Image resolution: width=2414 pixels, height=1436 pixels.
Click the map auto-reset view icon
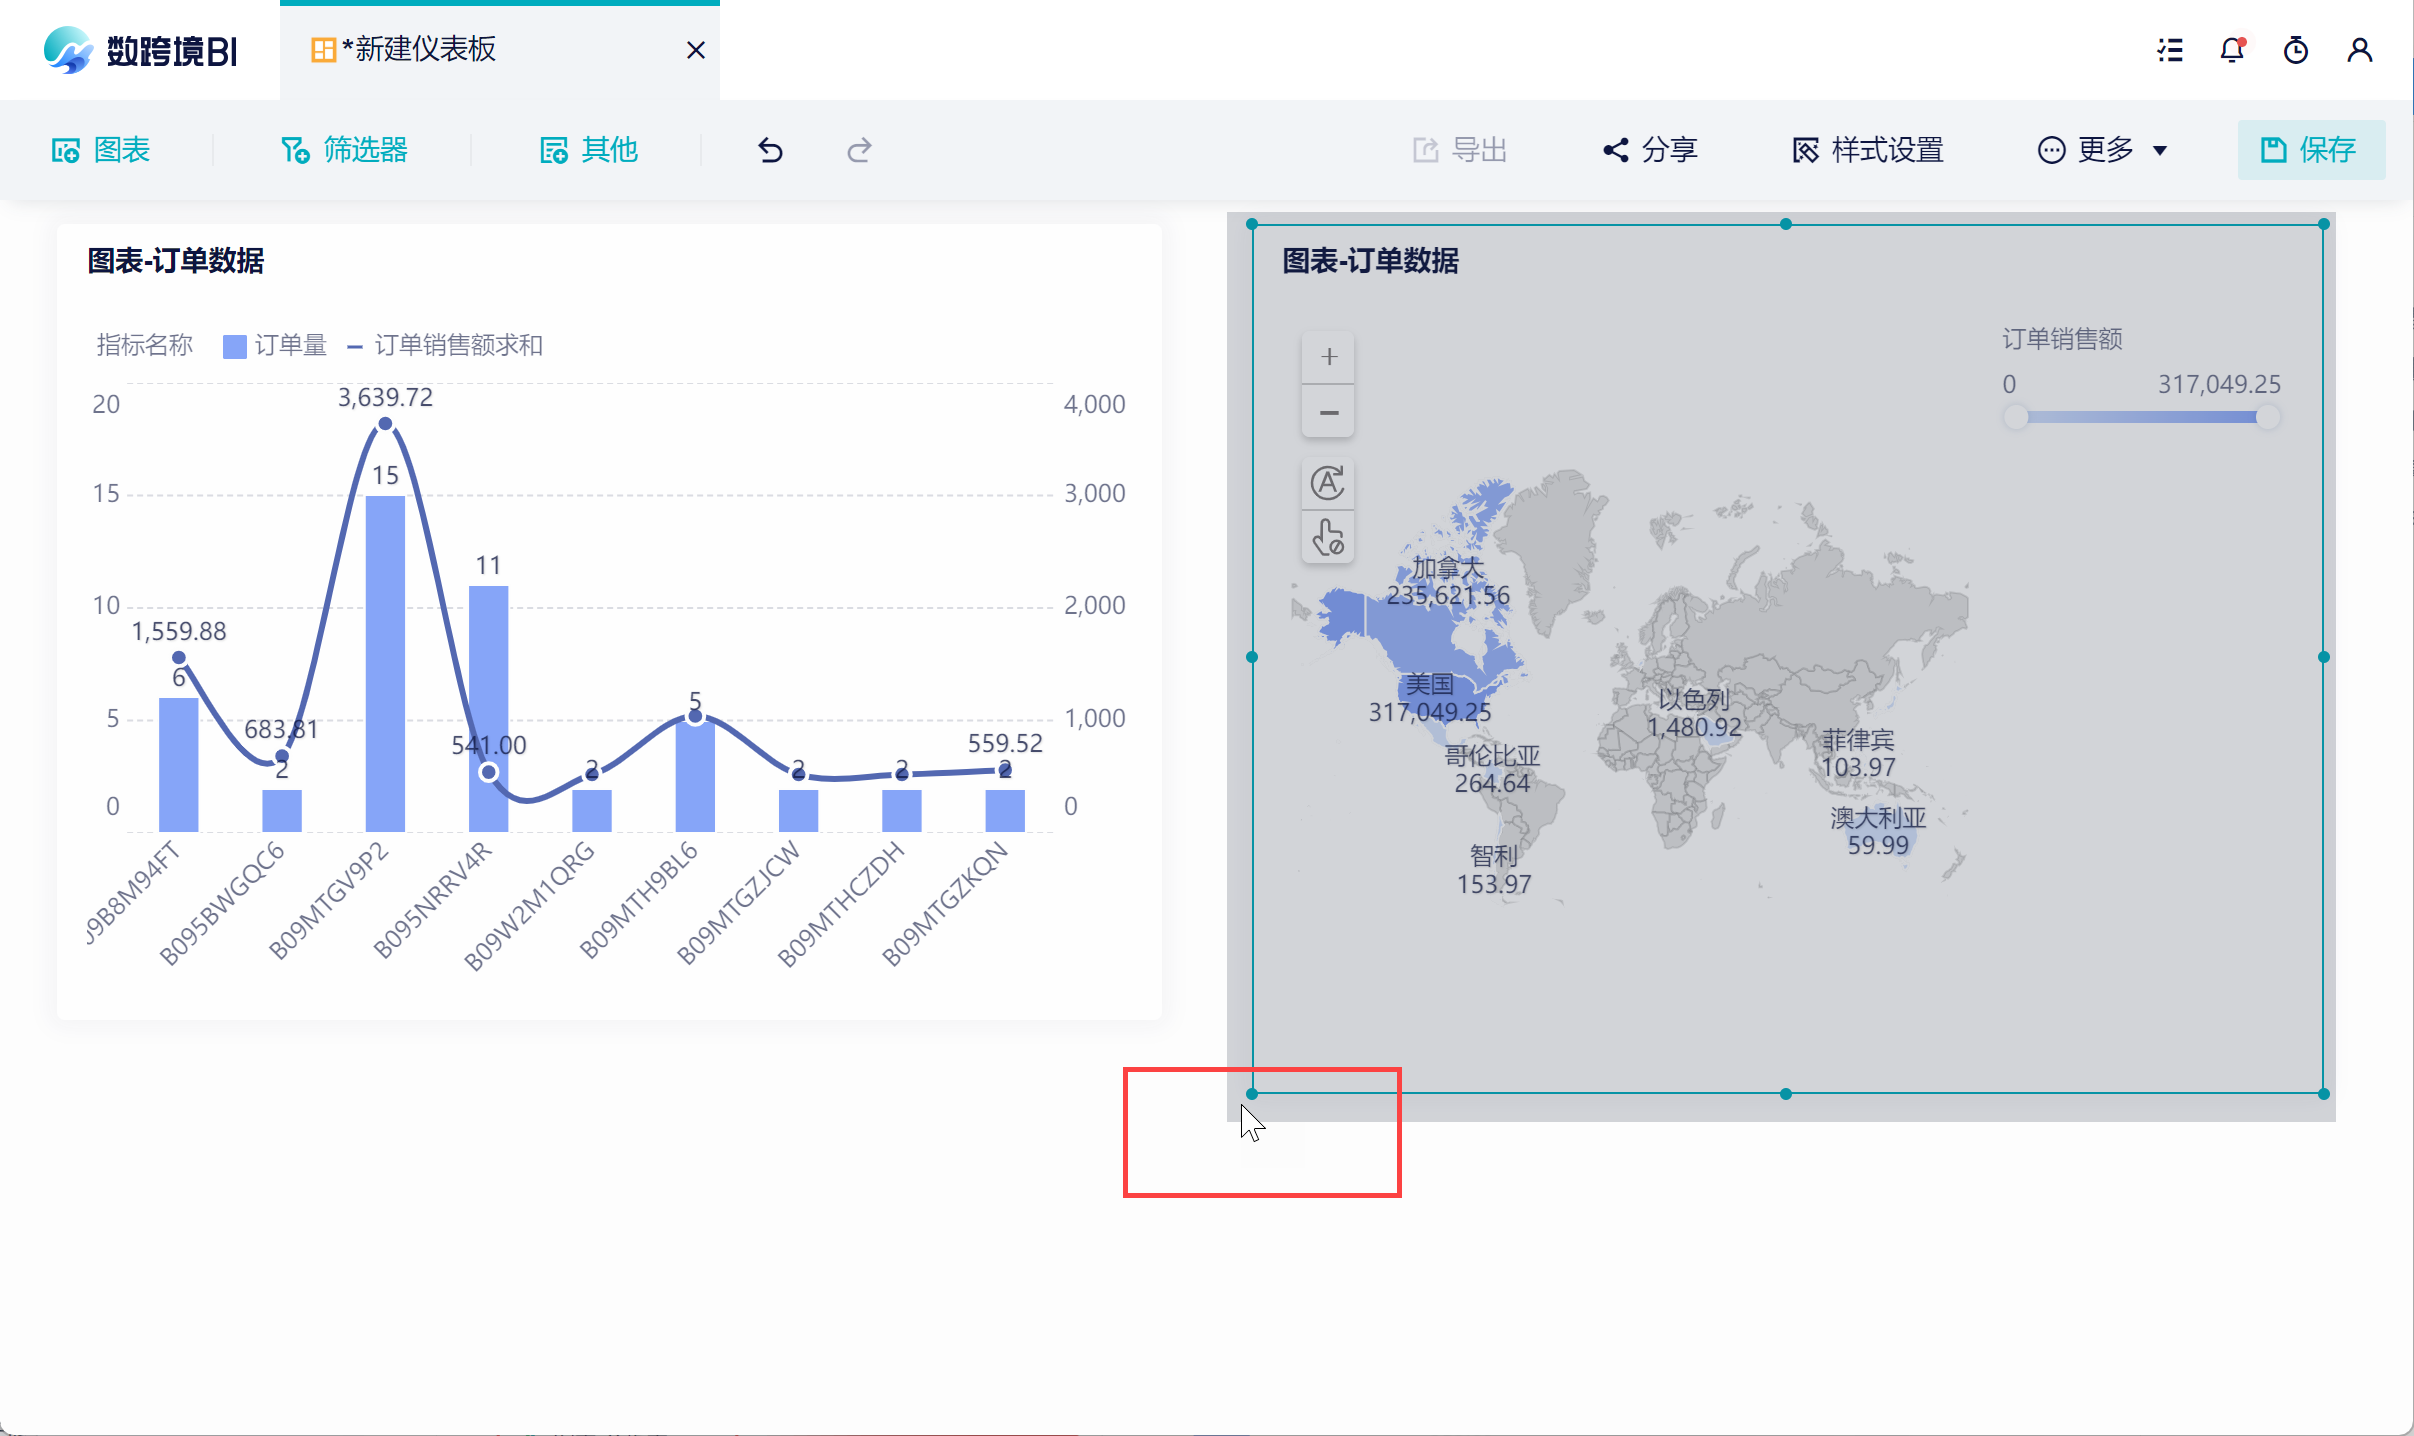coord(1328,483)
